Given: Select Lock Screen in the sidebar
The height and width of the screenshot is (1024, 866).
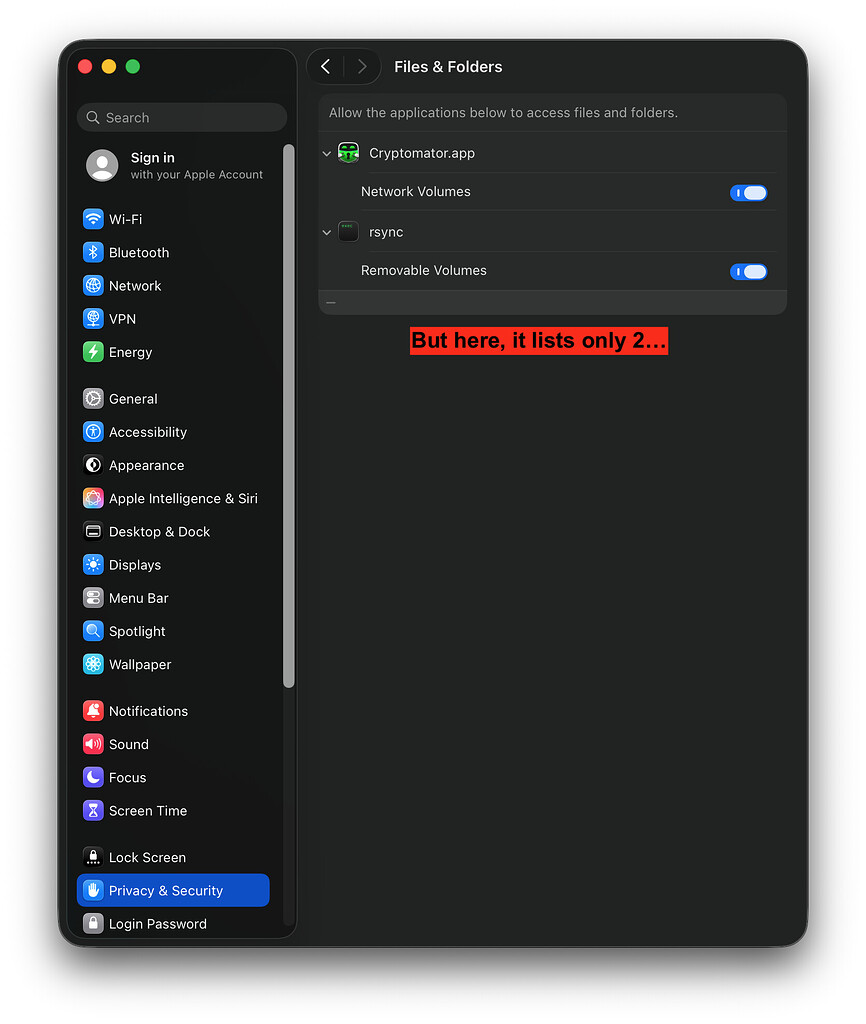Looking at the screenshot, I should (x=173, y=857).
